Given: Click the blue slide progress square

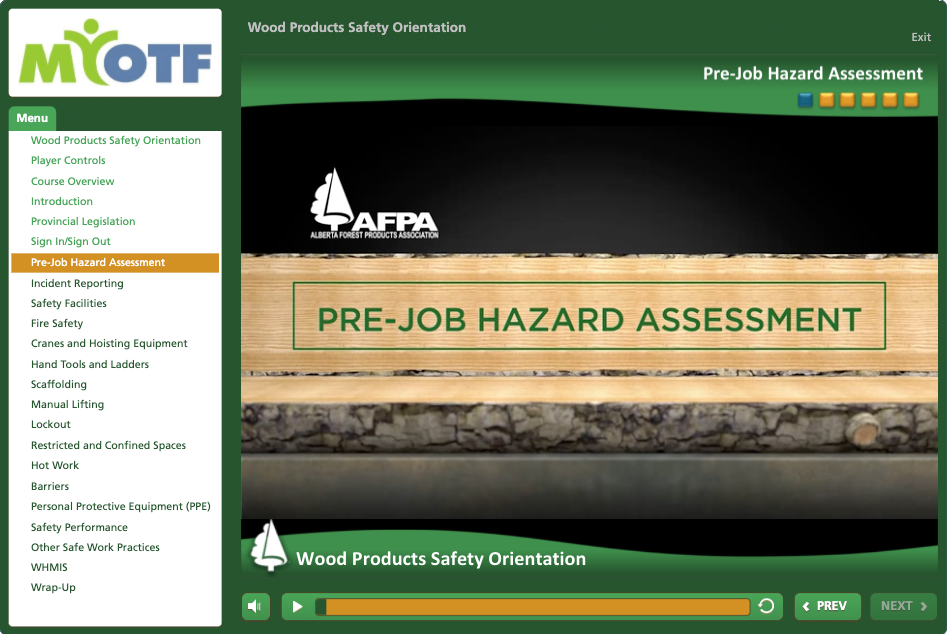Looking at the screenshot, I should tap(805, 100).
